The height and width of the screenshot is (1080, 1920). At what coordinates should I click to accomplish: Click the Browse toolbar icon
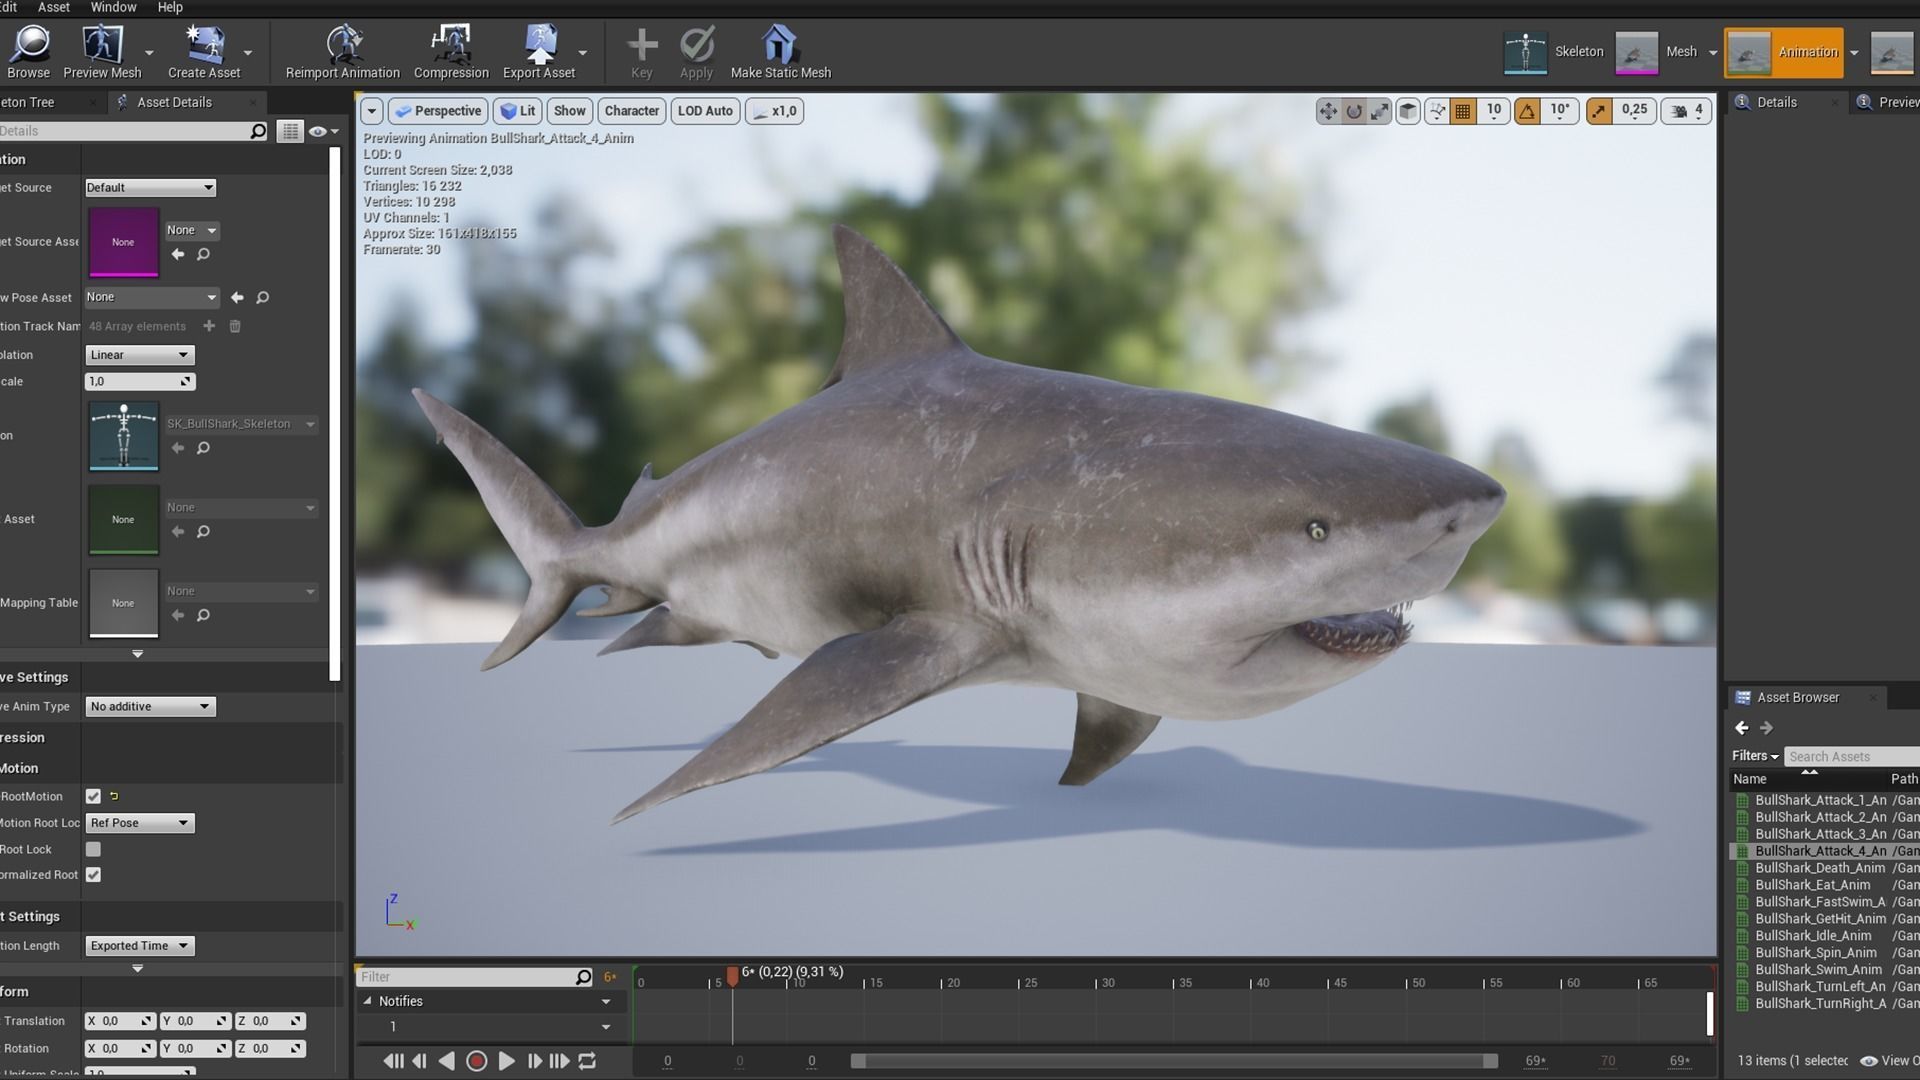[29, 45]
